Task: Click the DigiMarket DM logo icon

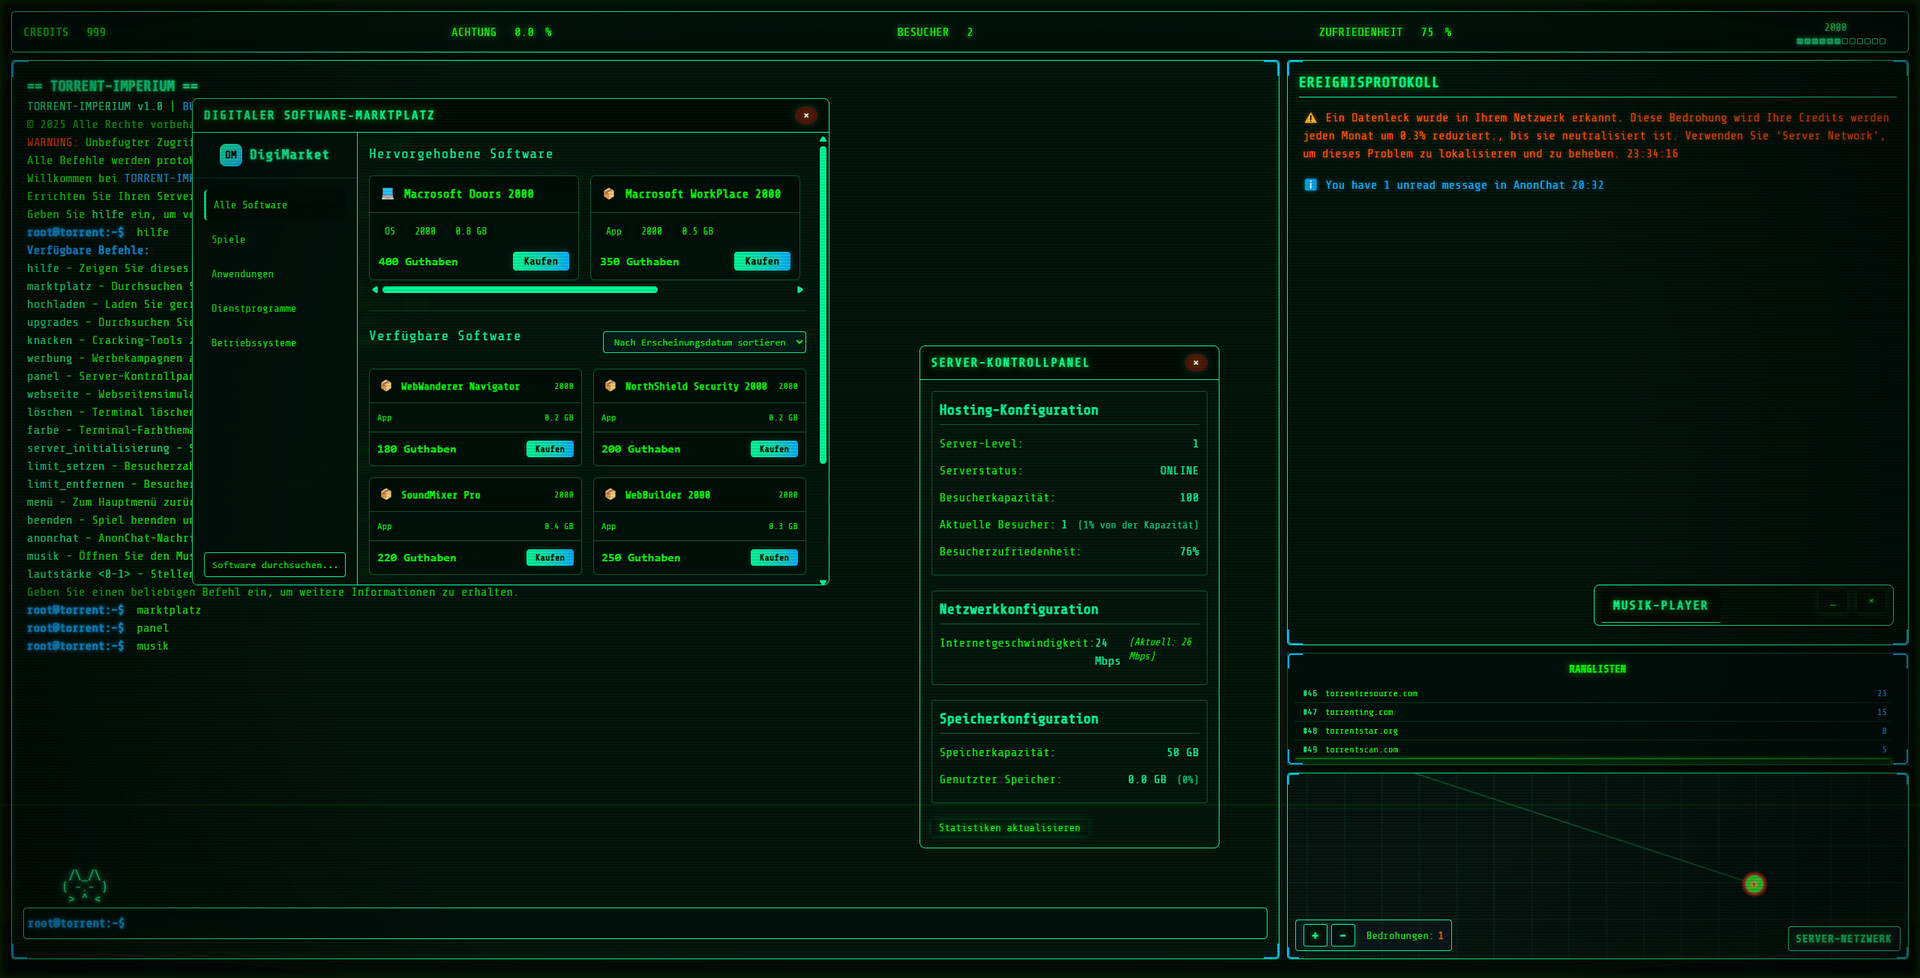Action: click(x=231, y=155)
